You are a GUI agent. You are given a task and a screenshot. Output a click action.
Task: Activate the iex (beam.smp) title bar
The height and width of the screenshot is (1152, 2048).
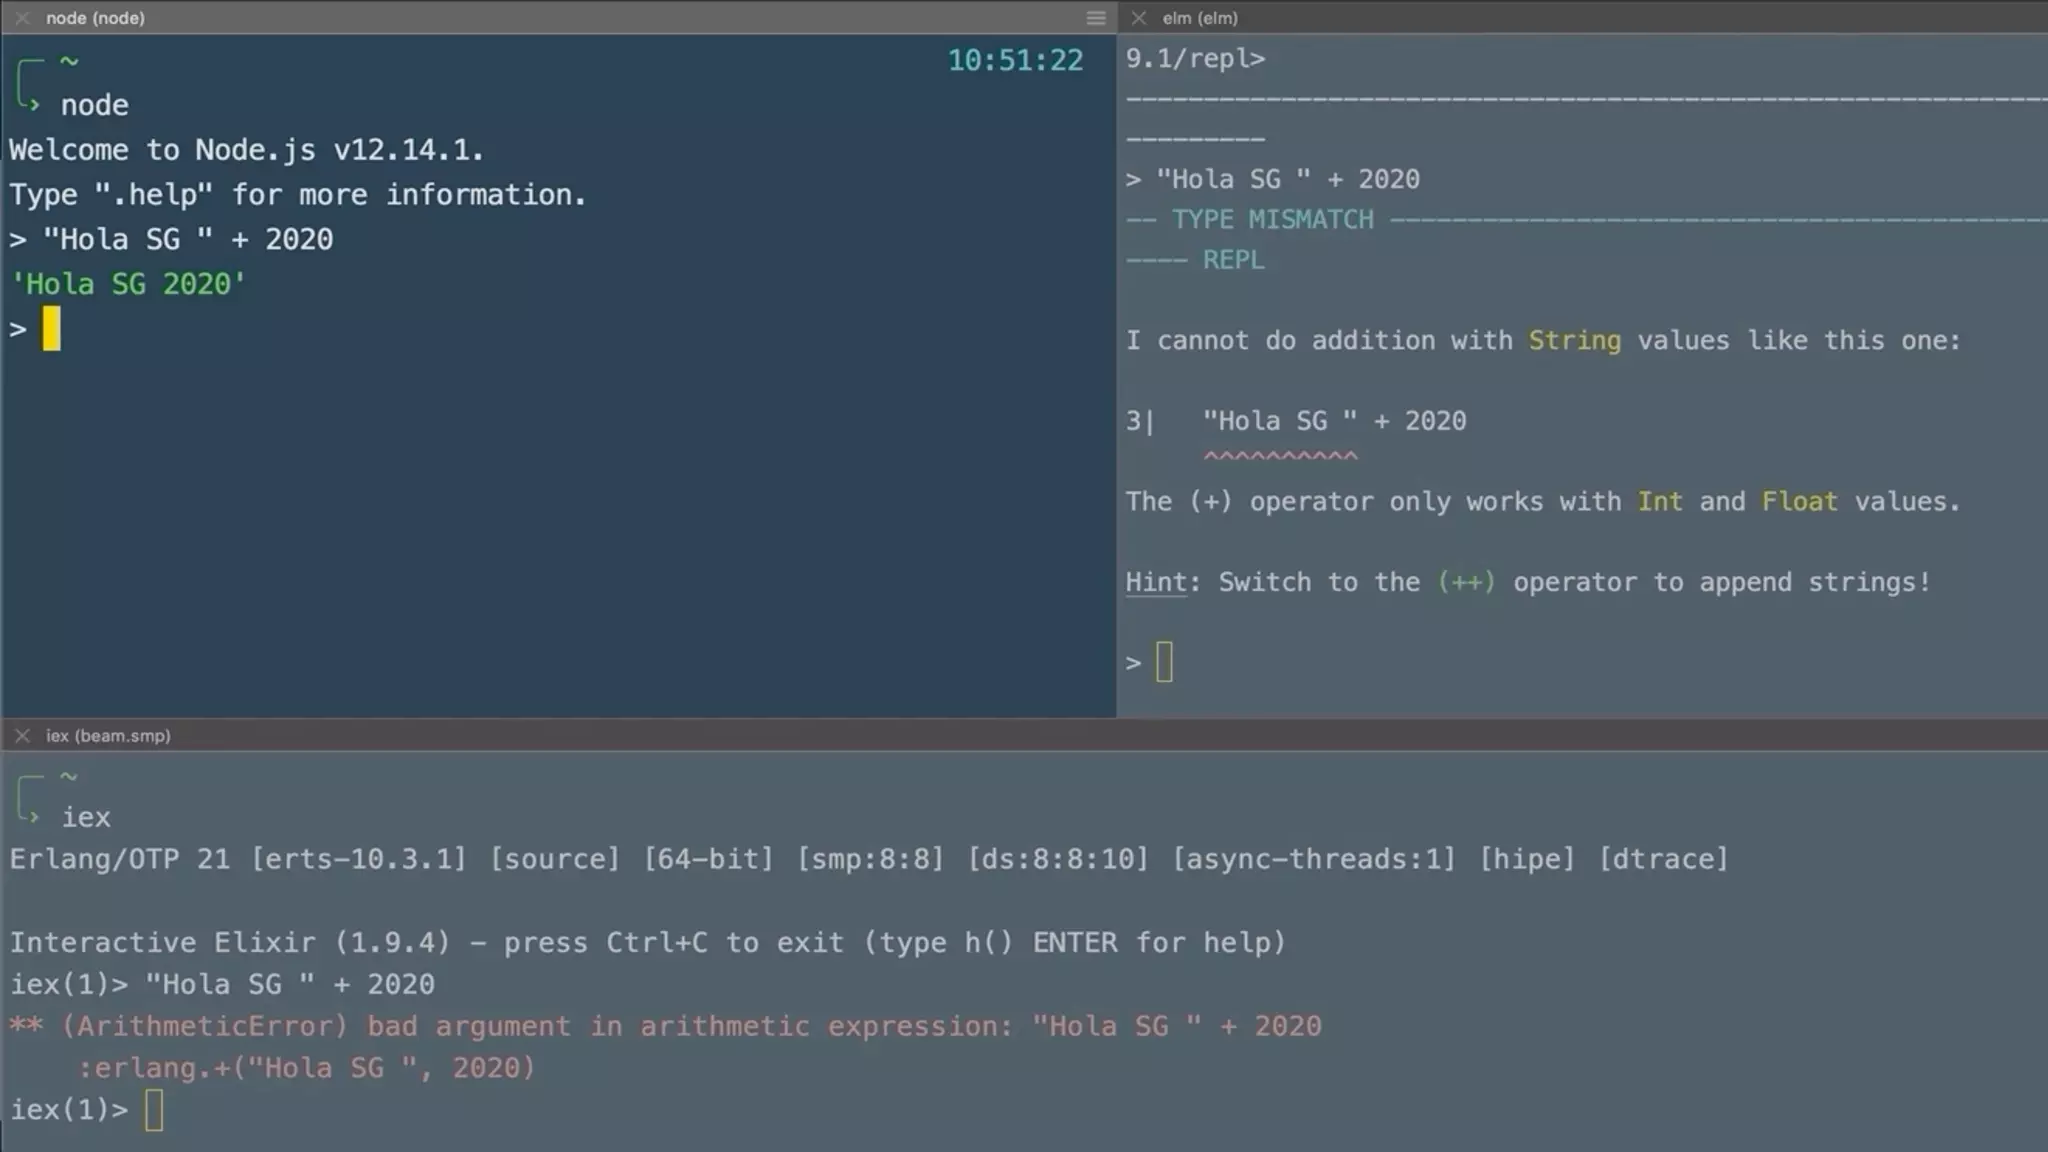coord(108,735)
